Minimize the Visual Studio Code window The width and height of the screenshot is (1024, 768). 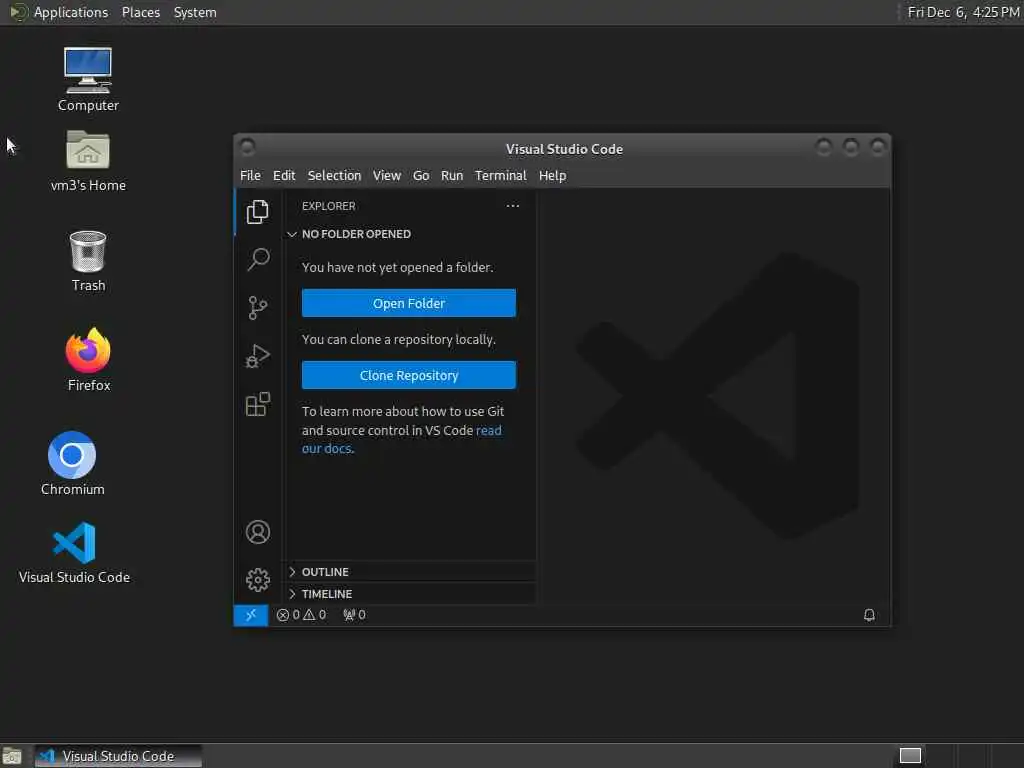click(824, 147)
